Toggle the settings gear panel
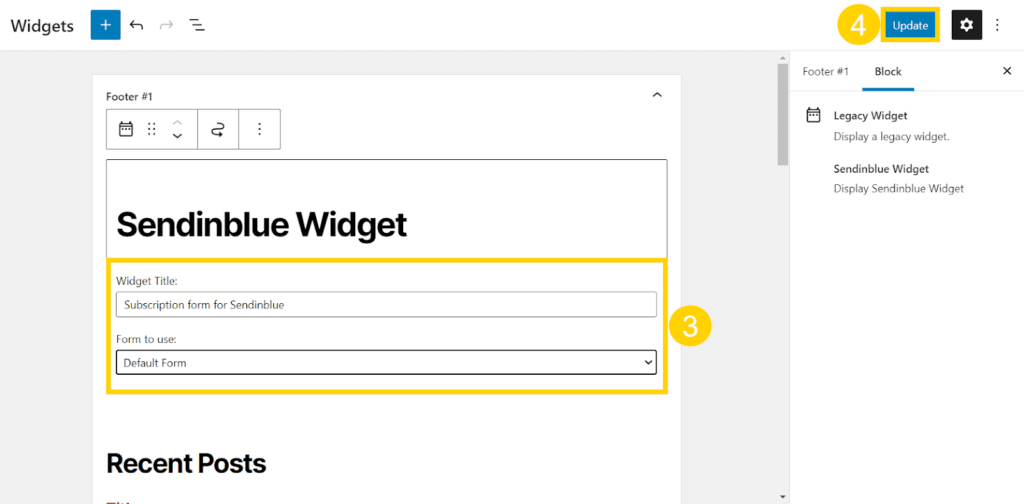1024x504 pixels. pos(967,25)
